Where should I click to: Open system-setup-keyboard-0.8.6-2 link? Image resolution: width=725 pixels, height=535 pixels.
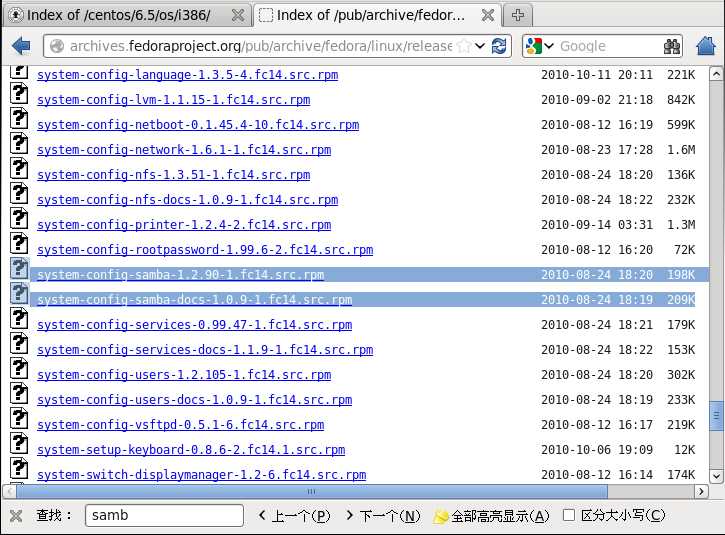pos(191,449)
